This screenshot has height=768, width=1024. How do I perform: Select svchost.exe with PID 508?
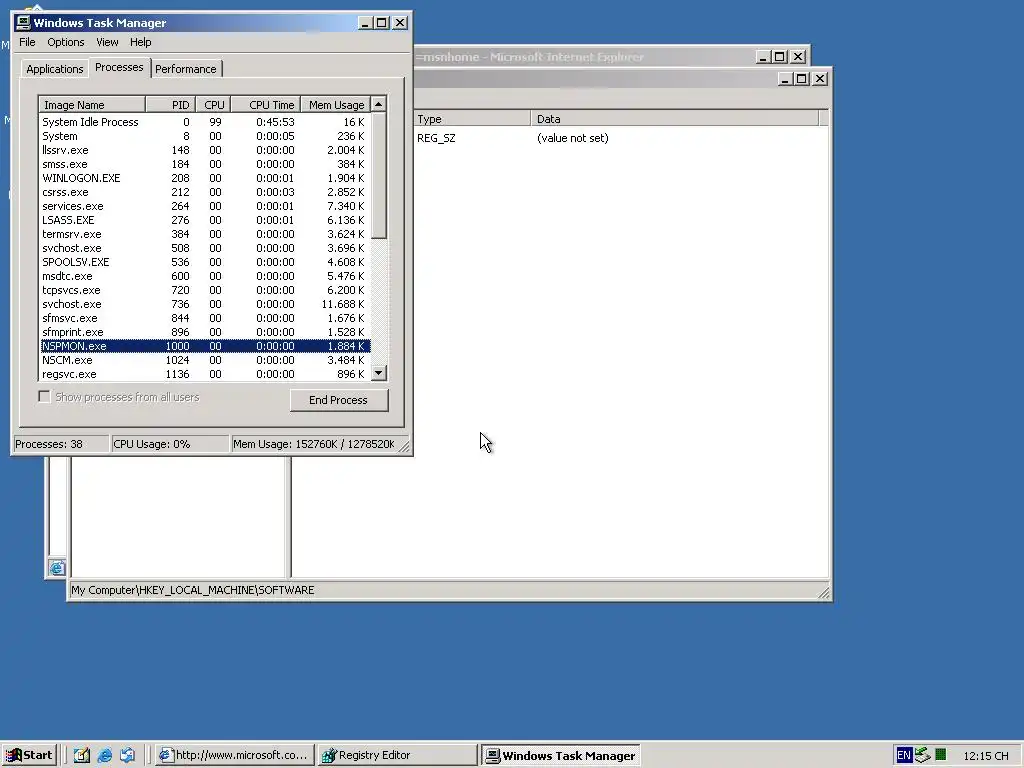[x=205, y=248]
